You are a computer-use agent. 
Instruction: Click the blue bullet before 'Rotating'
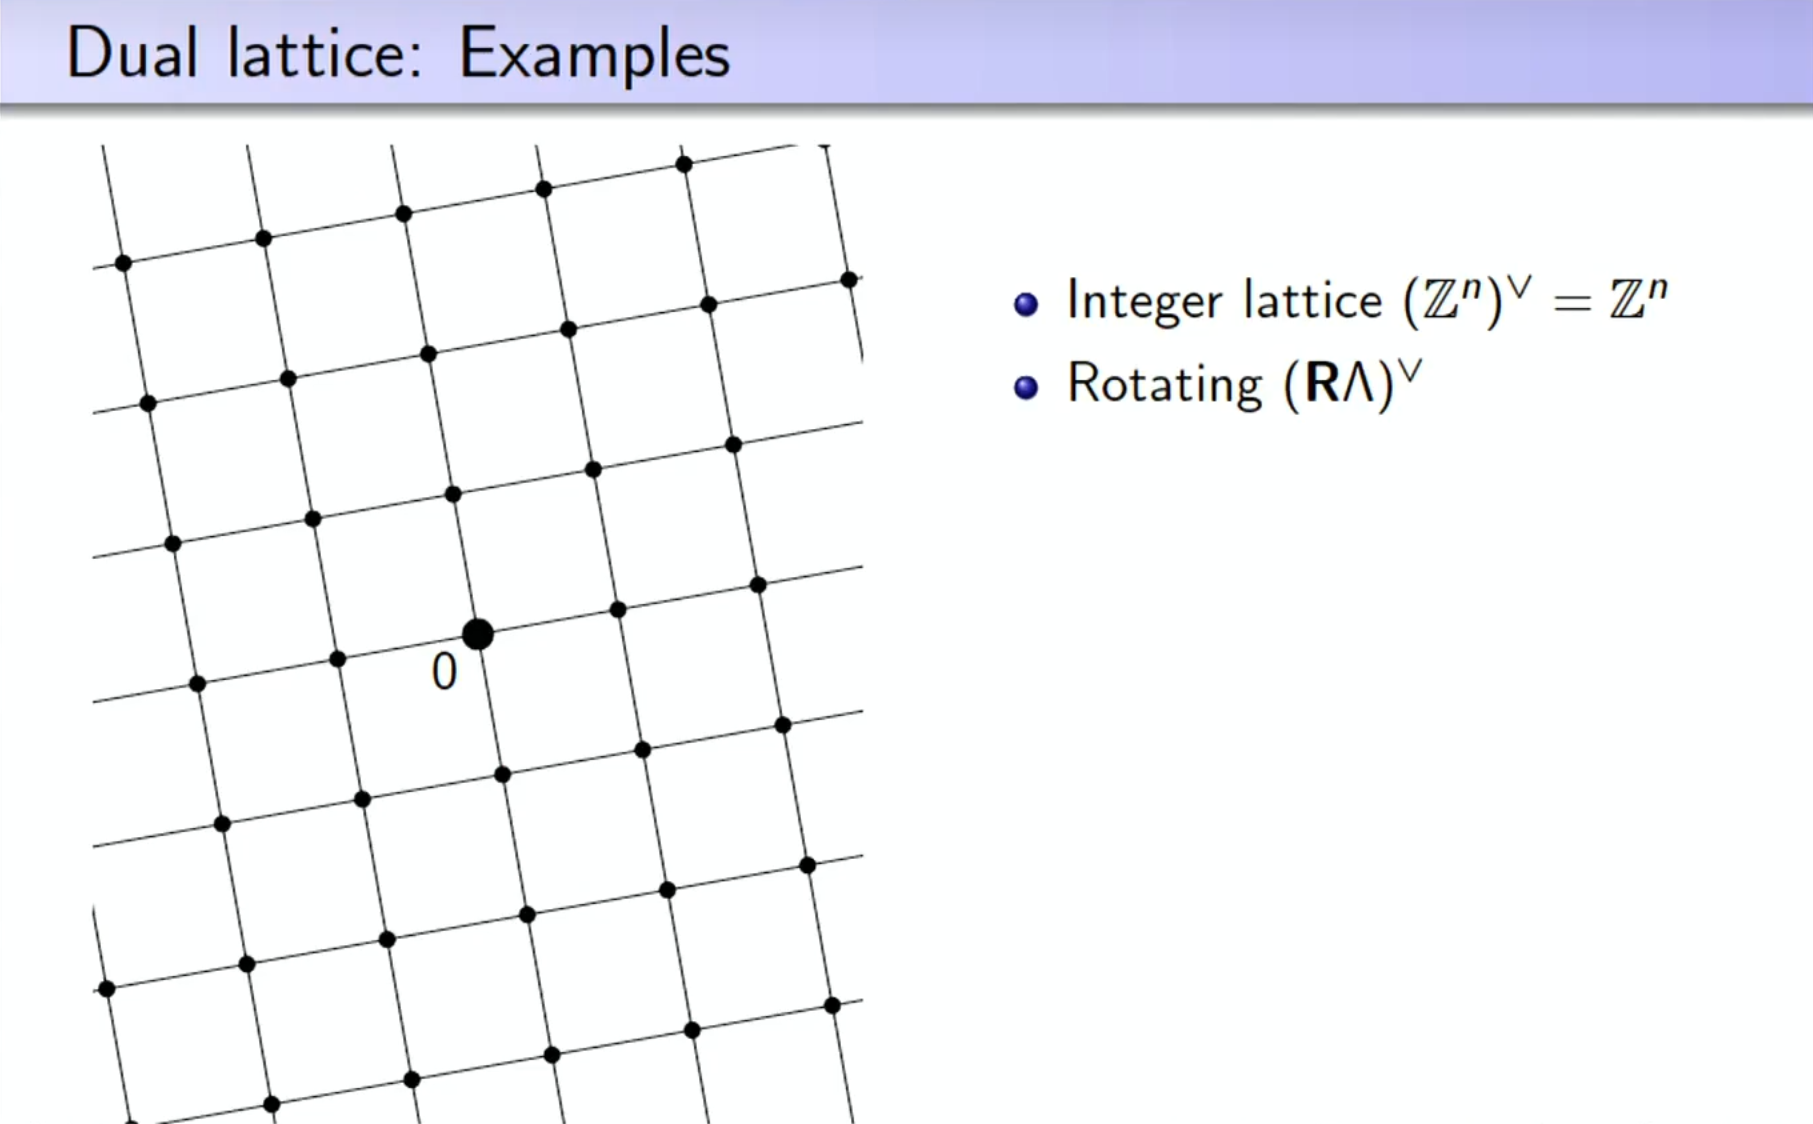tap(1025, 387)
